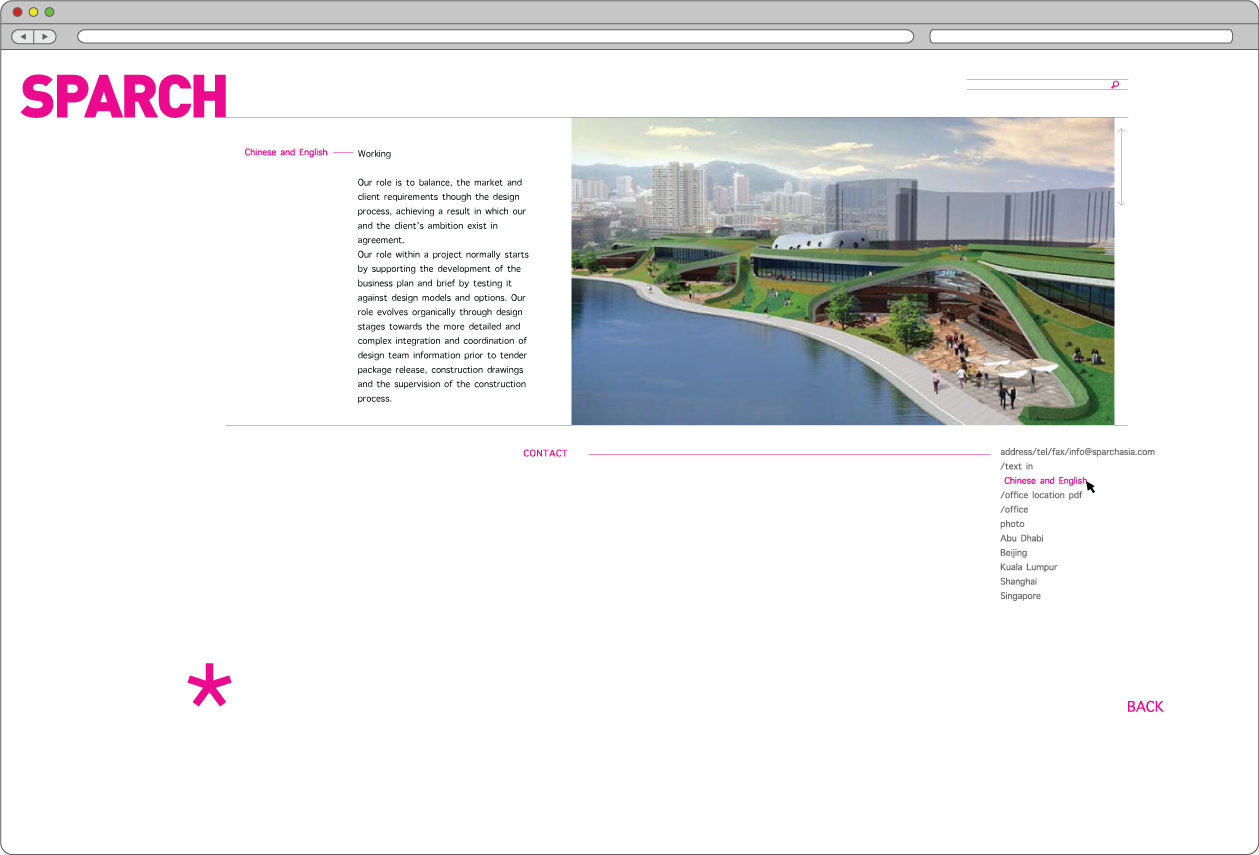Open the Shanghai office link
The height and width of the screenshot is (855, 1259).
[1018, 582]
